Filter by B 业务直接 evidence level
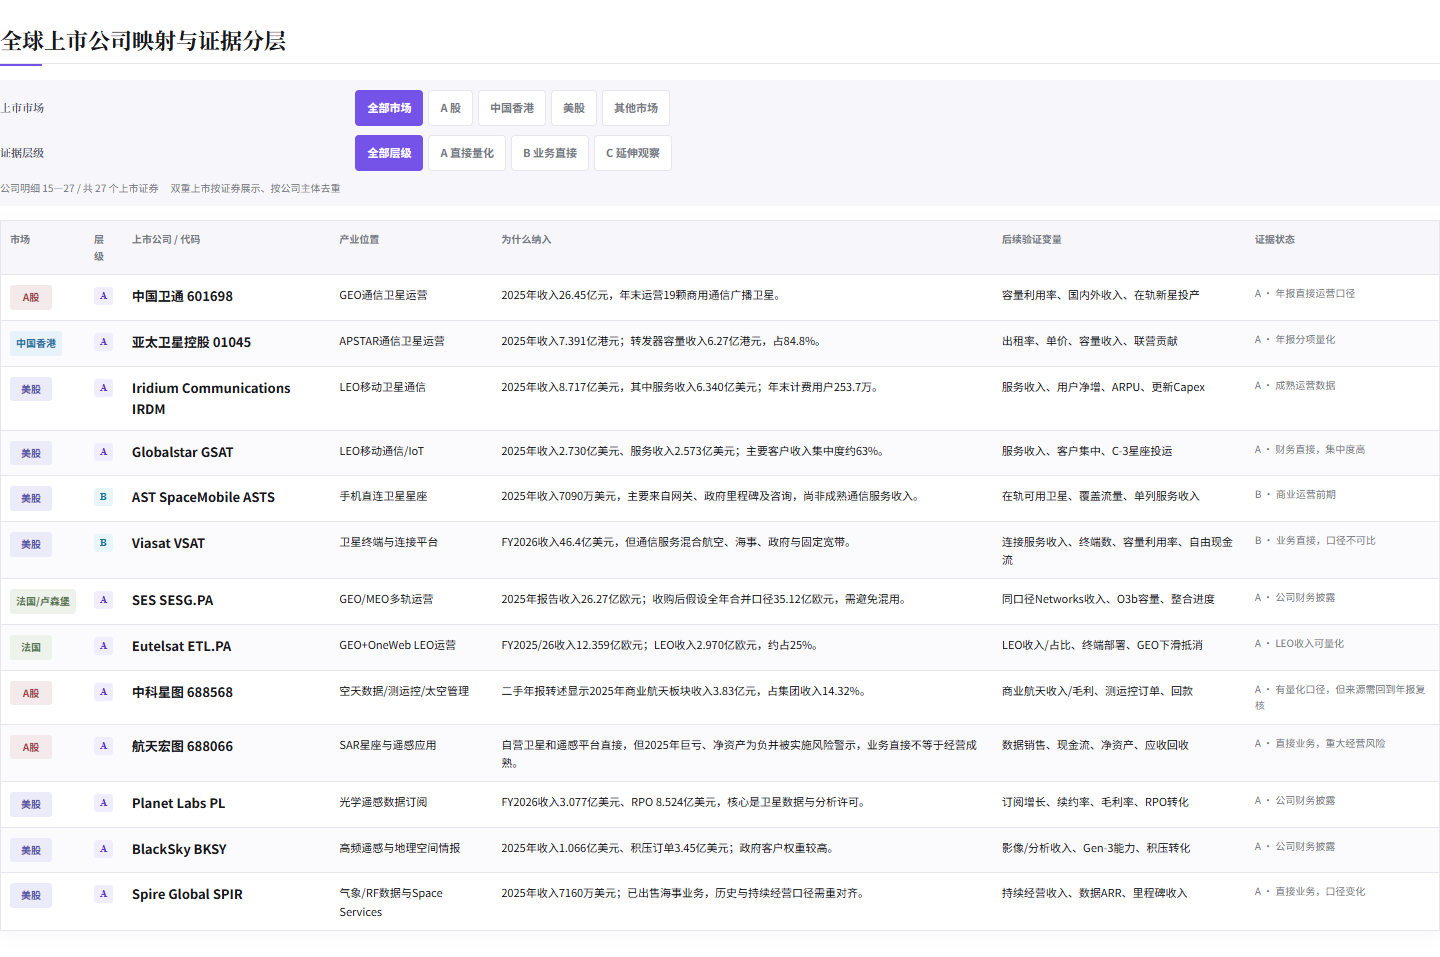1440x957 pixels. 550,153
